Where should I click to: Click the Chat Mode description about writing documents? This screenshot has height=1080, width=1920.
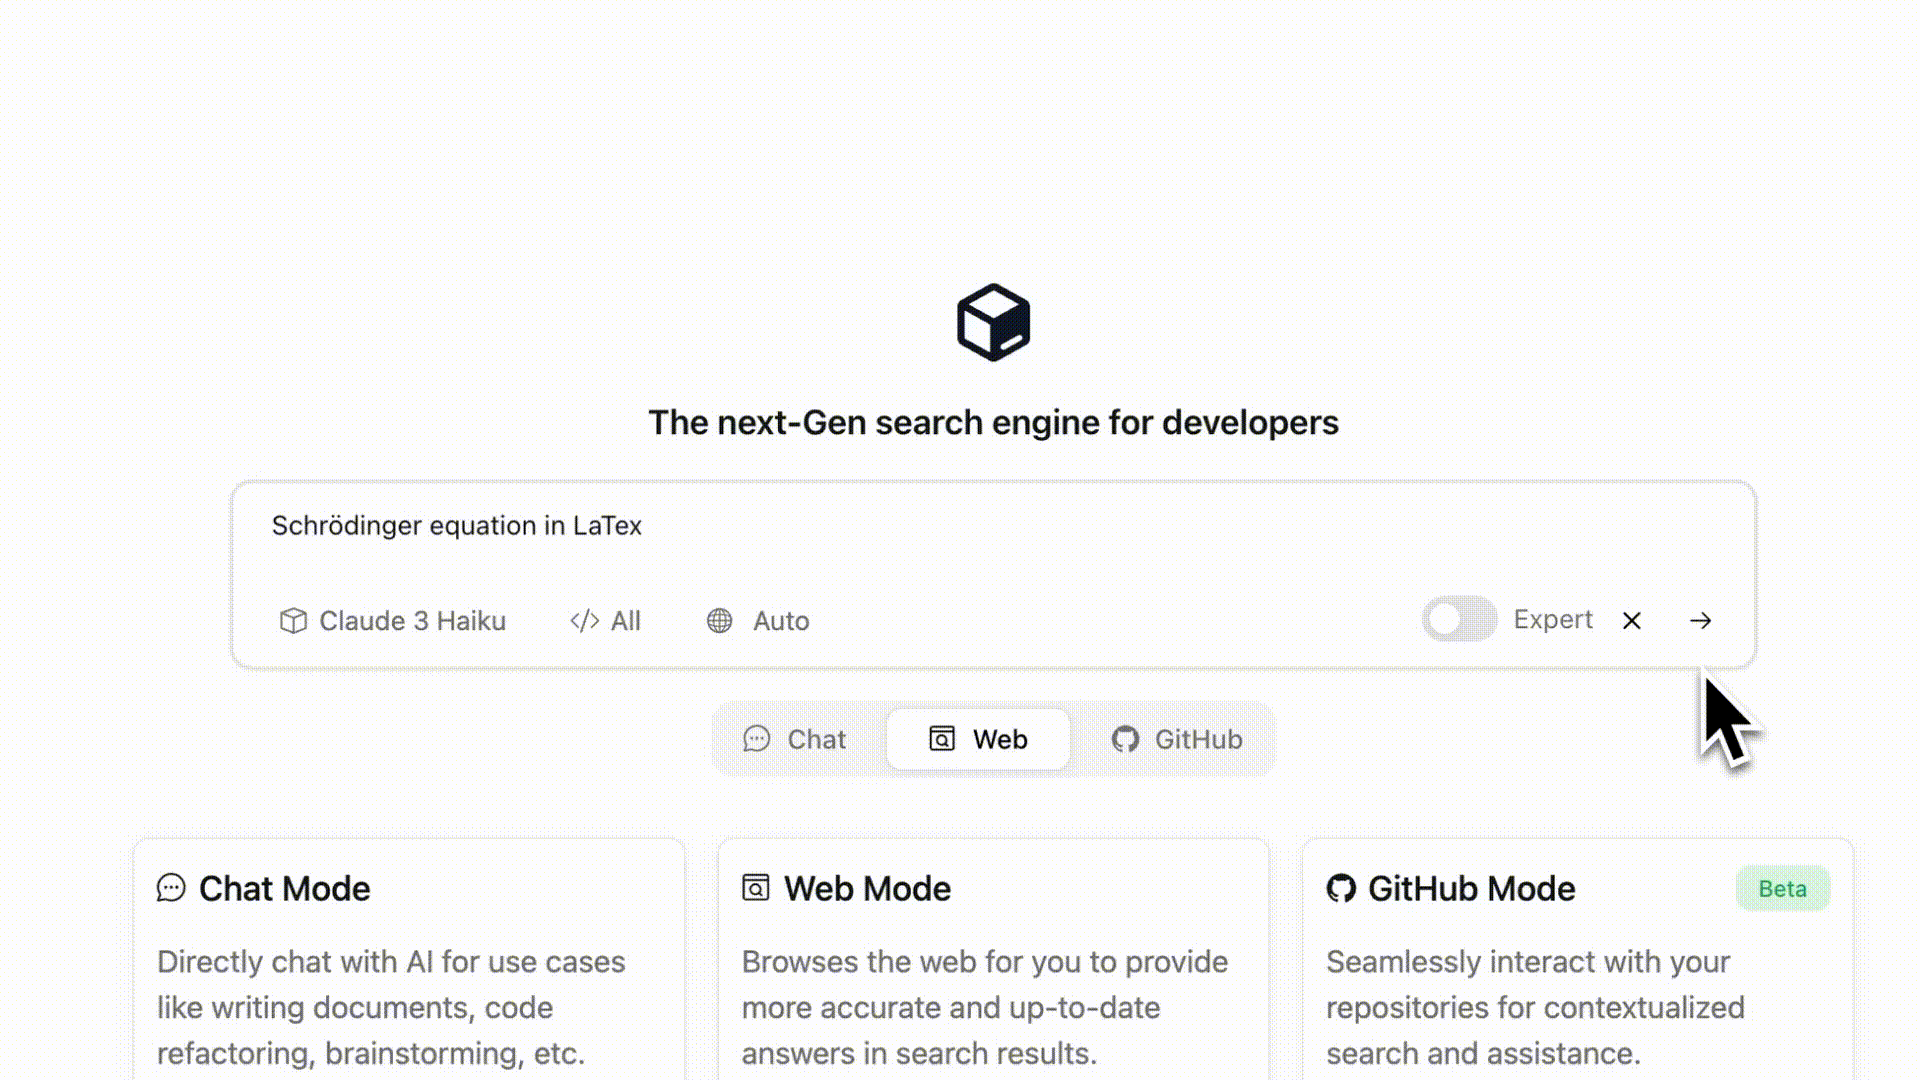[391, 1007]
